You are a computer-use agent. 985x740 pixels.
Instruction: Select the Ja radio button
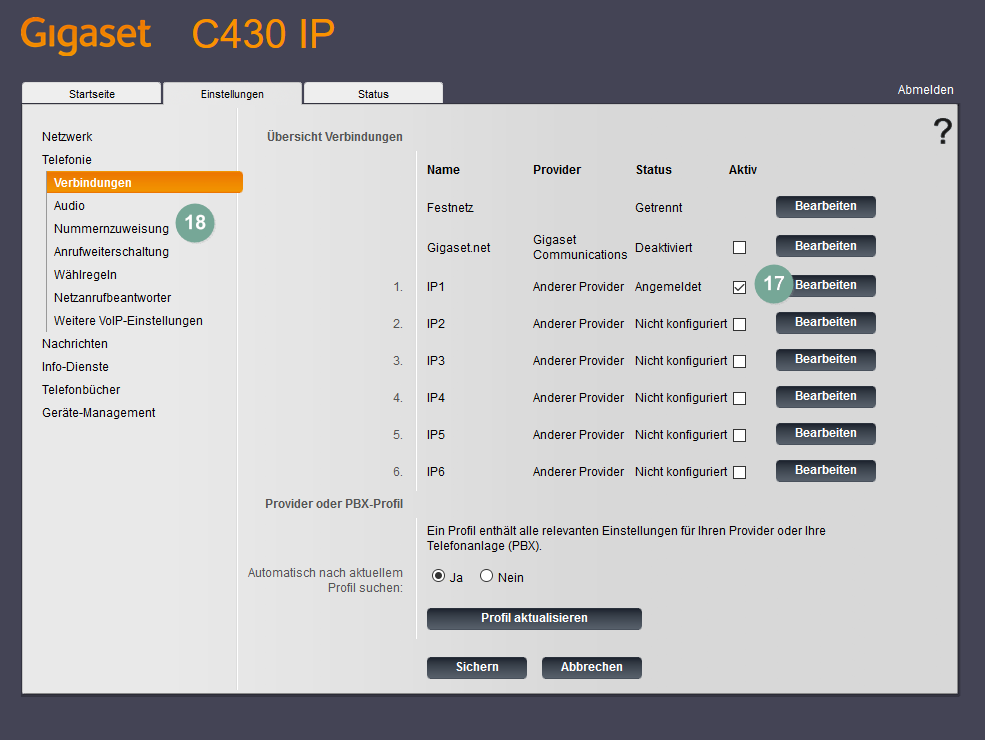tap(438, 576)
